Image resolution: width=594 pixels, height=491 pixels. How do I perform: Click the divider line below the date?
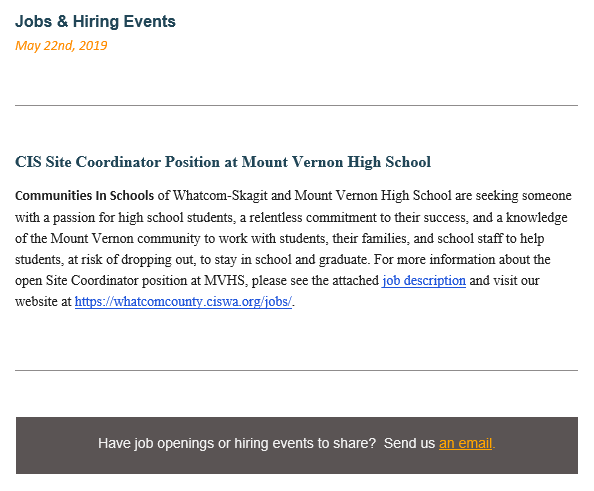click(296, 105)
